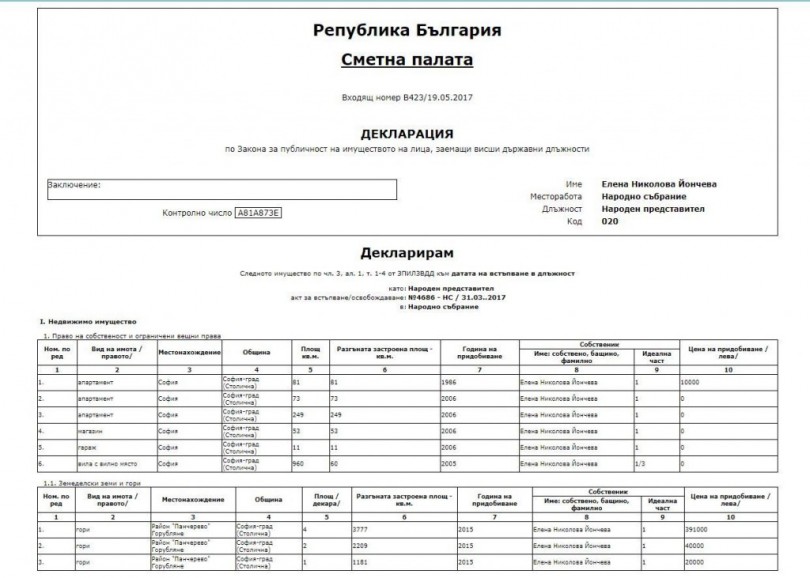
Task: Select the act number '№4686 - НС / 31.03..2017'
Action: (x=457, y=298)
